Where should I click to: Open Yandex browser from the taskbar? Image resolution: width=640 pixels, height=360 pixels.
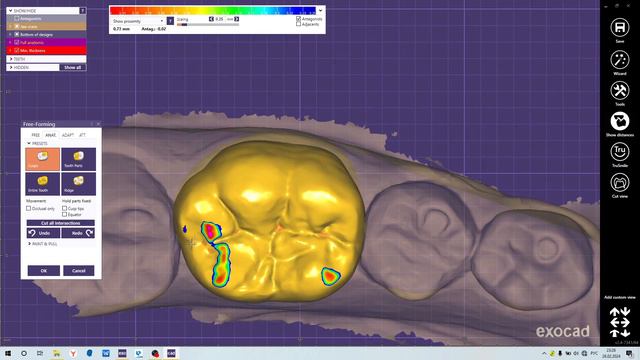tap(73, 353)
